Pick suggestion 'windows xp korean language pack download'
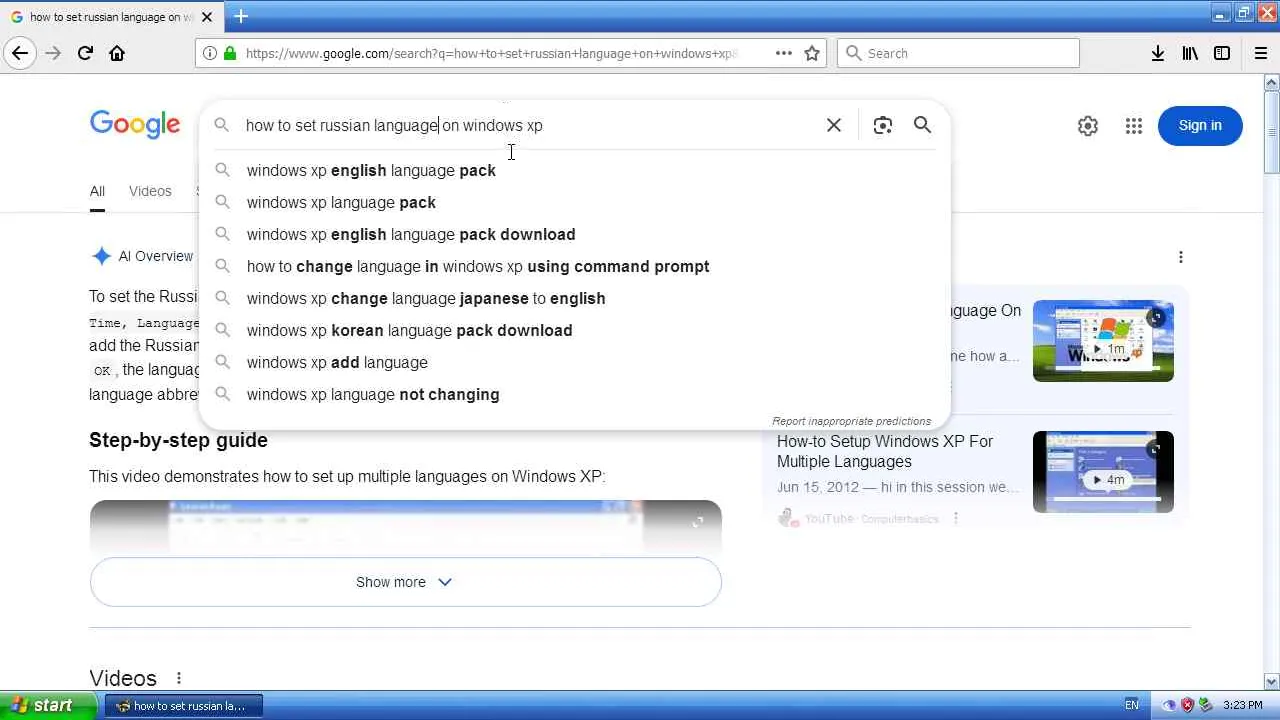 pos(575,330)
